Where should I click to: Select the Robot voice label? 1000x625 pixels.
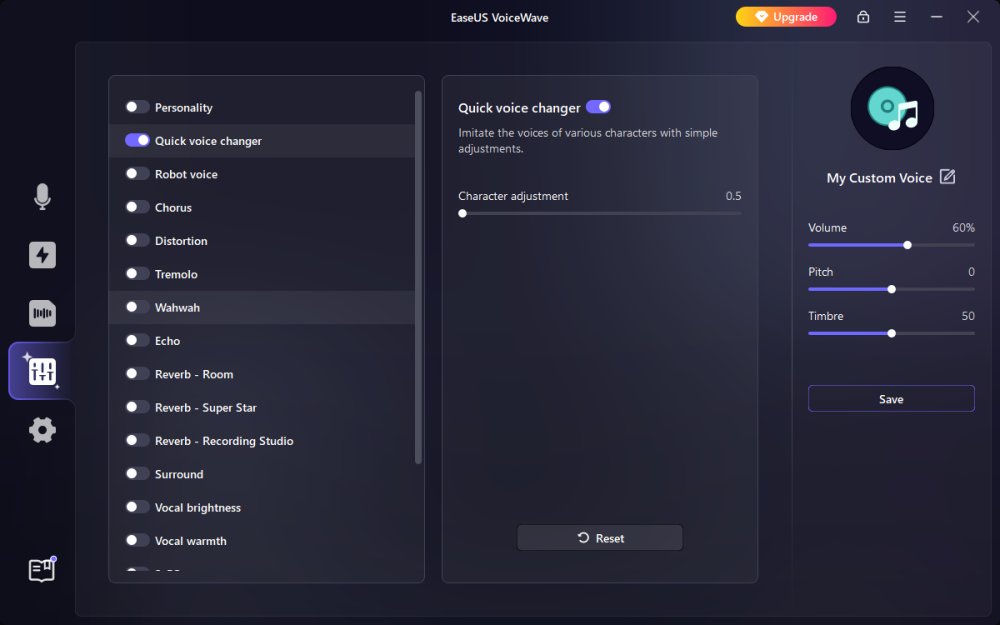coord(186,174)
